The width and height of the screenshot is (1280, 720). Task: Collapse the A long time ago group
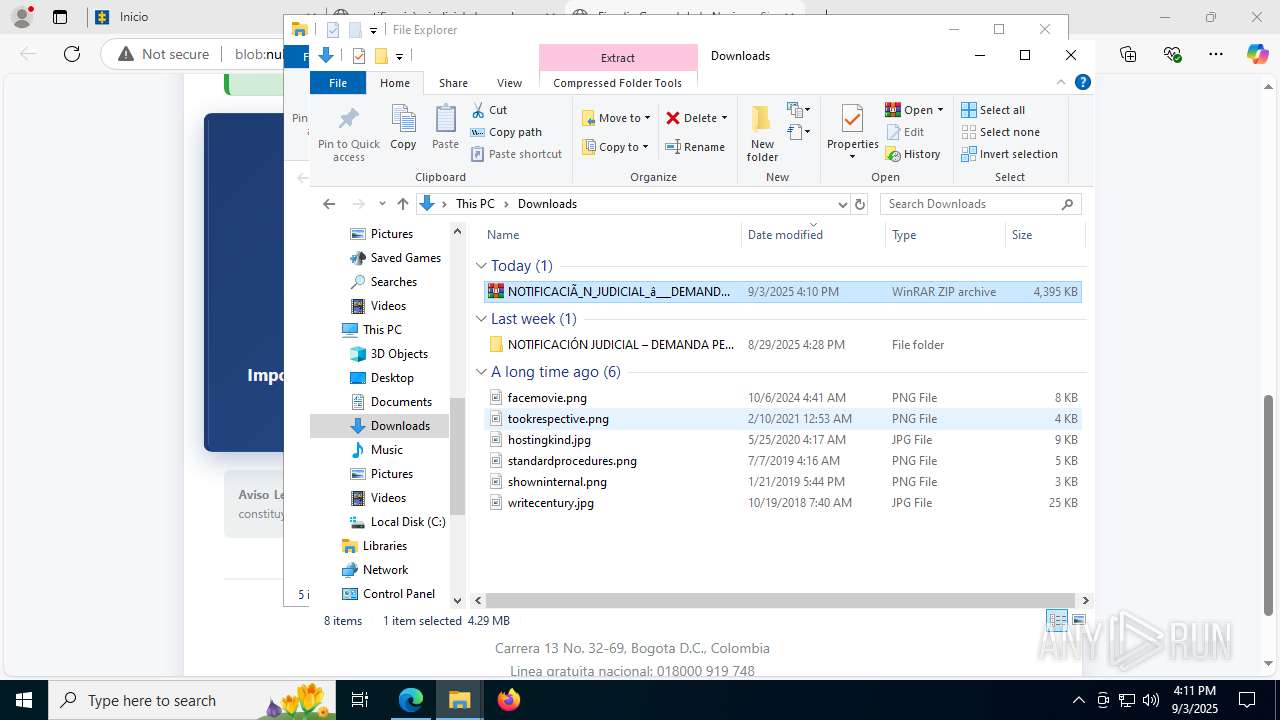(x=482, y=372)
